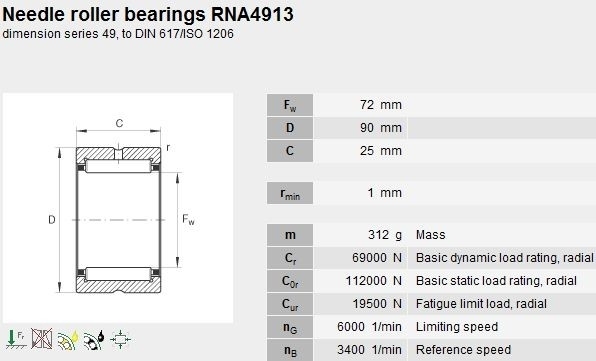This screenshot has width=596, height=361.
Task: Click the yellow oil lubrication icon
Action: click(x=68, y=340)
